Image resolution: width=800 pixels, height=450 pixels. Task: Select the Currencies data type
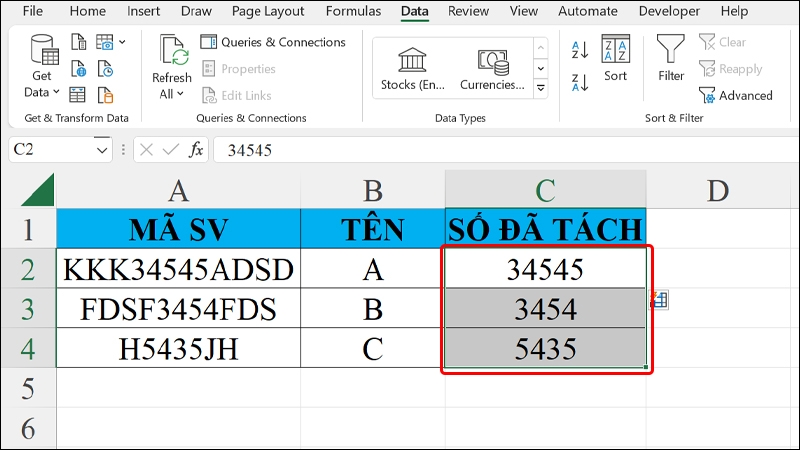click(x=492, y=68)
